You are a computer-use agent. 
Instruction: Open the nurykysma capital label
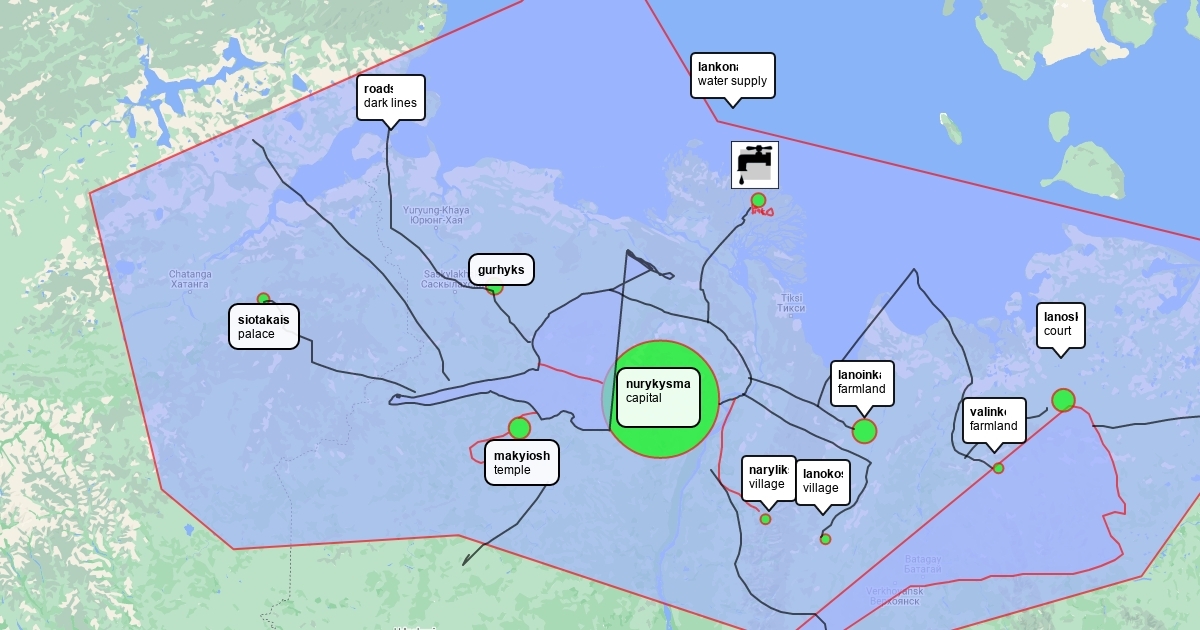[658, 397]
